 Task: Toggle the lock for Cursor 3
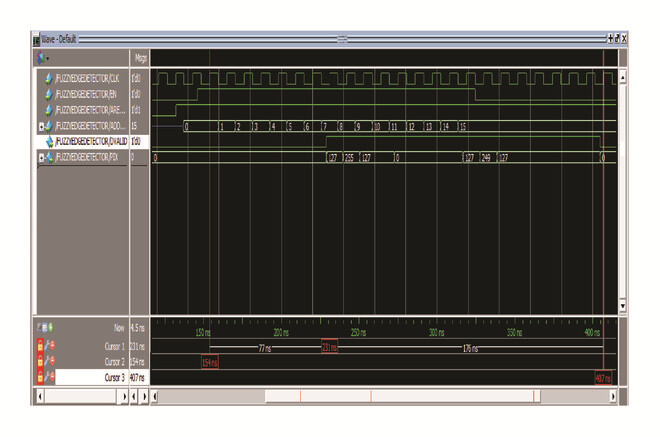(40, 377)
